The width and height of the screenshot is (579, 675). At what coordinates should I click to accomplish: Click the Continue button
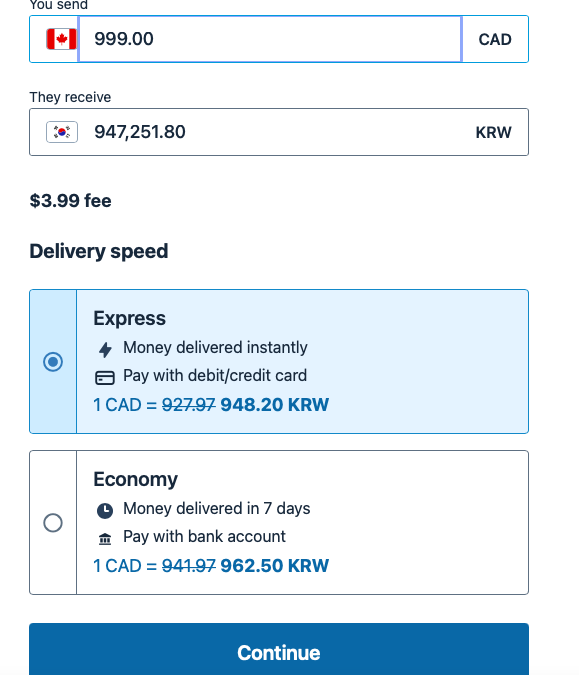279,649
